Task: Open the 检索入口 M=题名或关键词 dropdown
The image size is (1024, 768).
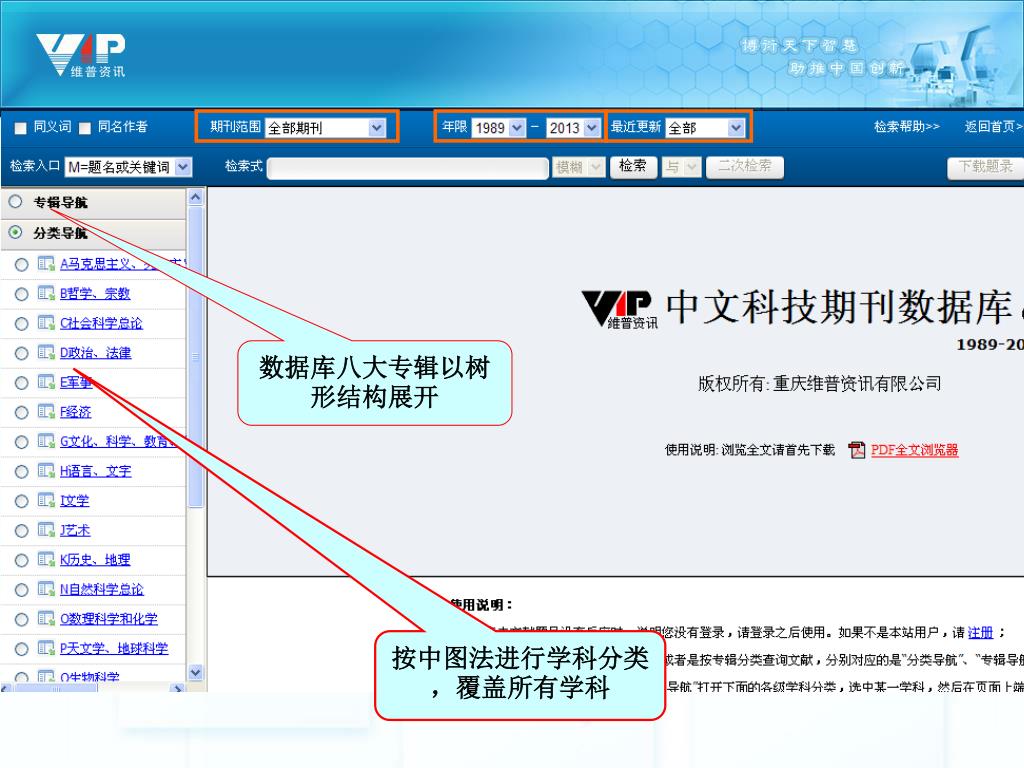Action: pyautogui.click(x=128, y=167)
